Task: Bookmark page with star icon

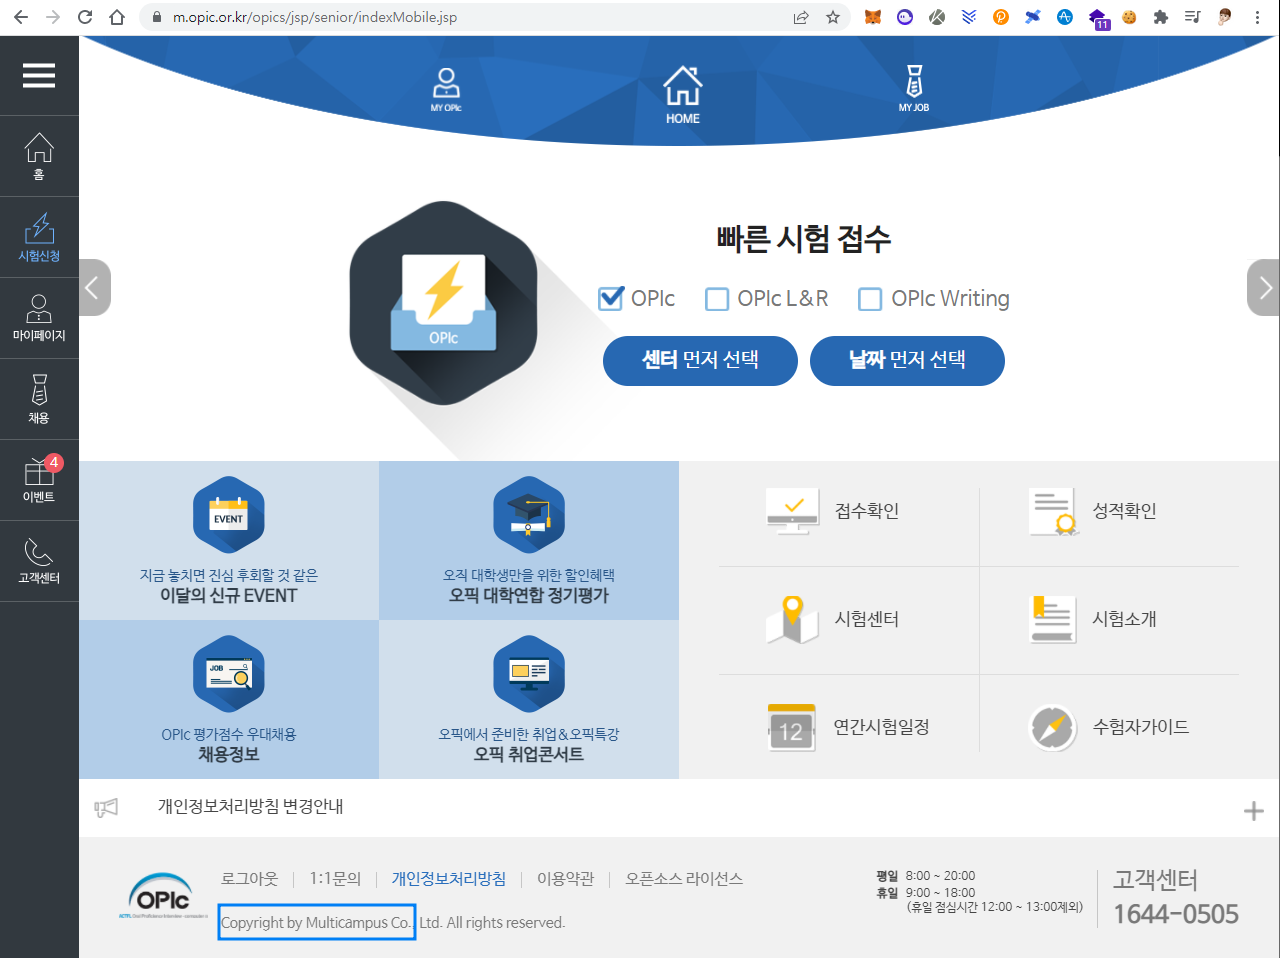Action: pos(833,17)
